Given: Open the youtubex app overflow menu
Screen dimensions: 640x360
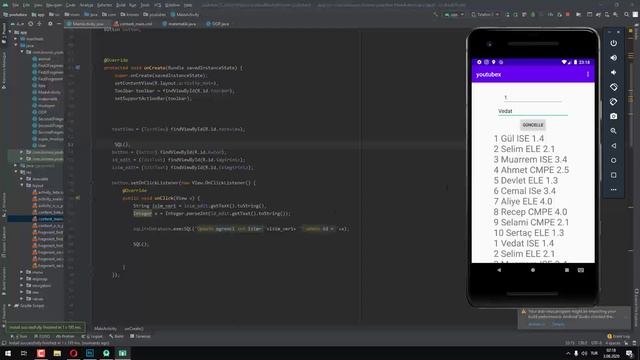Looking at the screenshot, I should [x=588, y=74].
